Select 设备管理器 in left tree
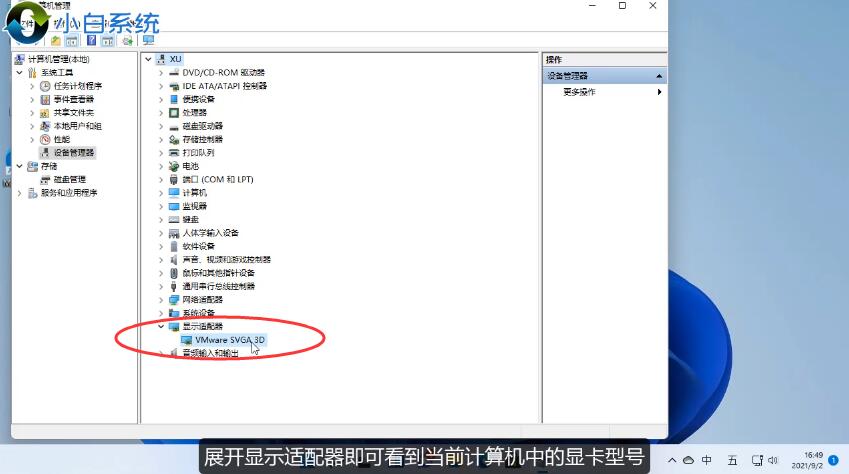Image resolution: width=849 pixels, height=474 pixels. pos(74,153)
